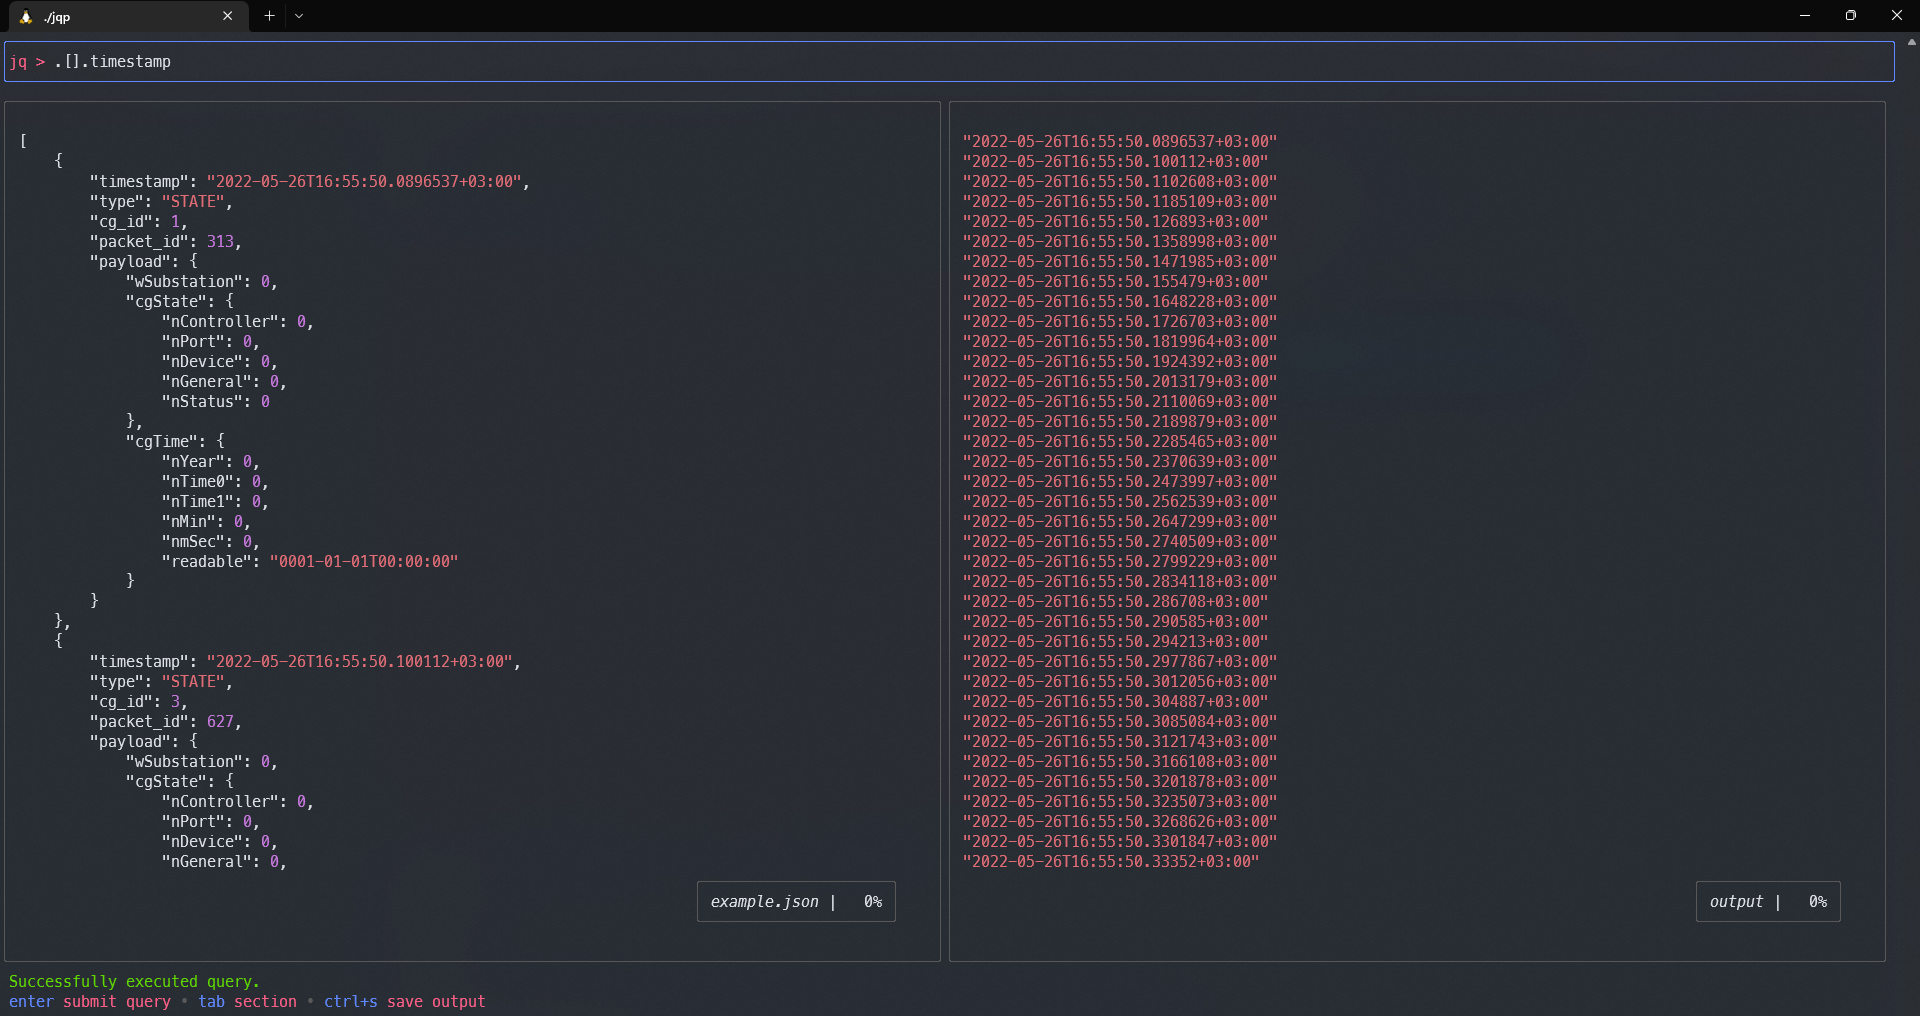
Task: Click the output scroll indicator
Action: point(1768,901)
